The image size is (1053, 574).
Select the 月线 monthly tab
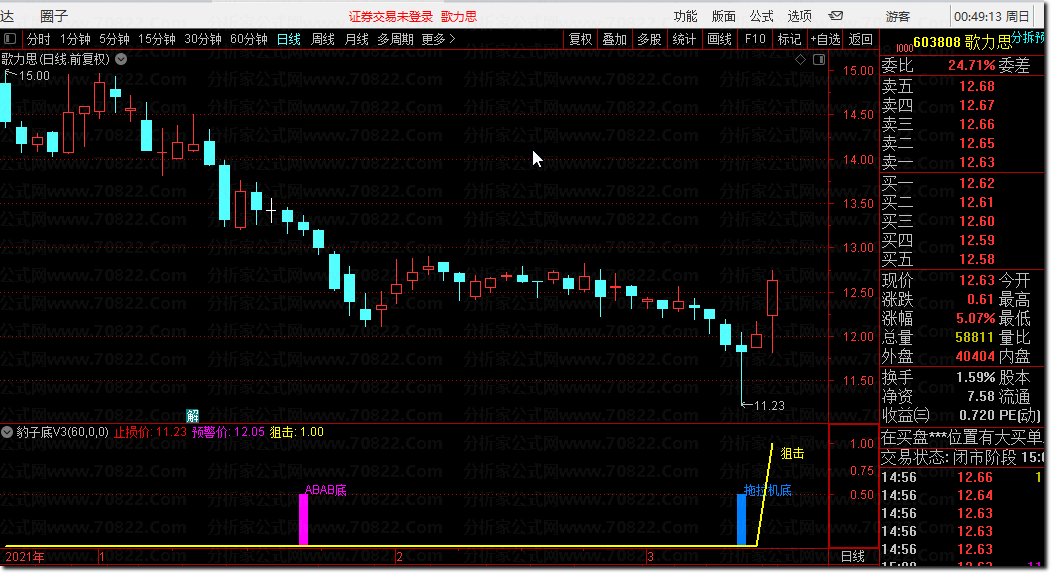tap(357, 39)
